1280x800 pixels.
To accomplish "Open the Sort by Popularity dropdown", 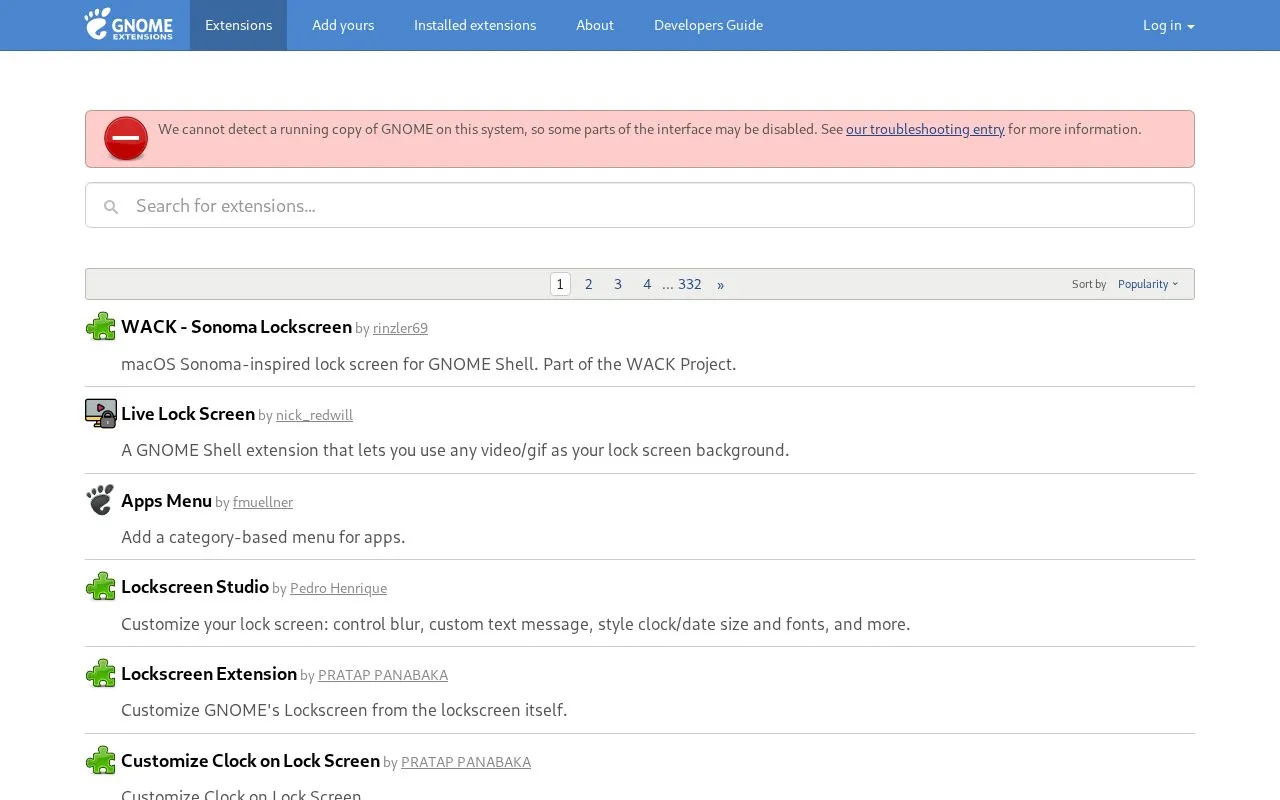I will (1148, 284).
